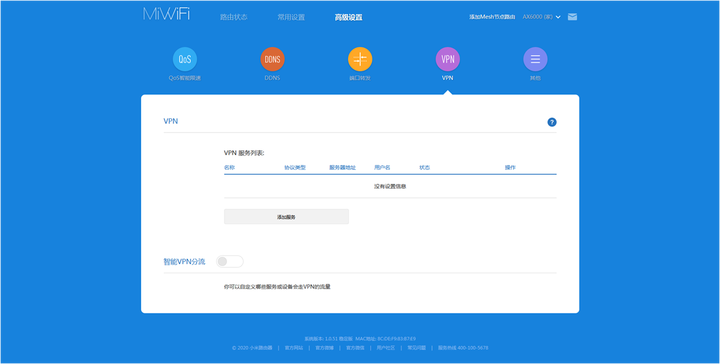Click the Protocol Type (协议类型) column header
Image resolution: width=720 pixels, height=364 pixels.
(x=295, y=168)
